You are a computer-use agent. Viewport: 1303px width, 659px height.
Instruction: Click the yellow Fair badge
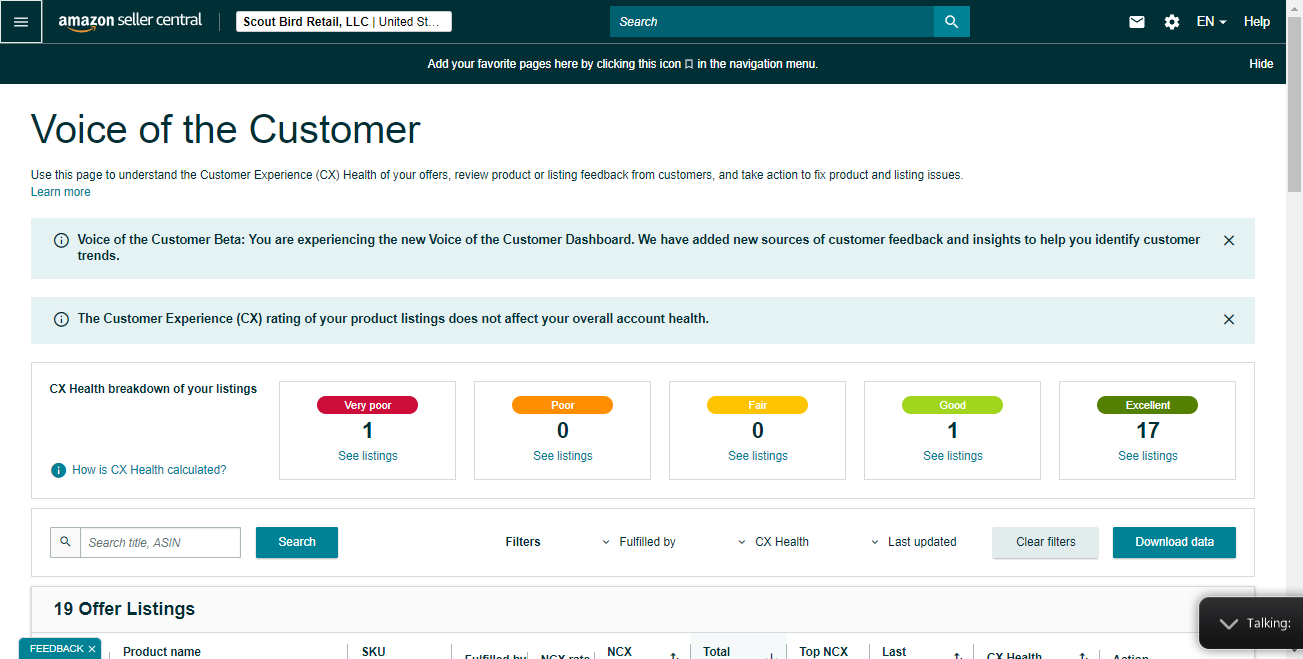tap(758, 405)
